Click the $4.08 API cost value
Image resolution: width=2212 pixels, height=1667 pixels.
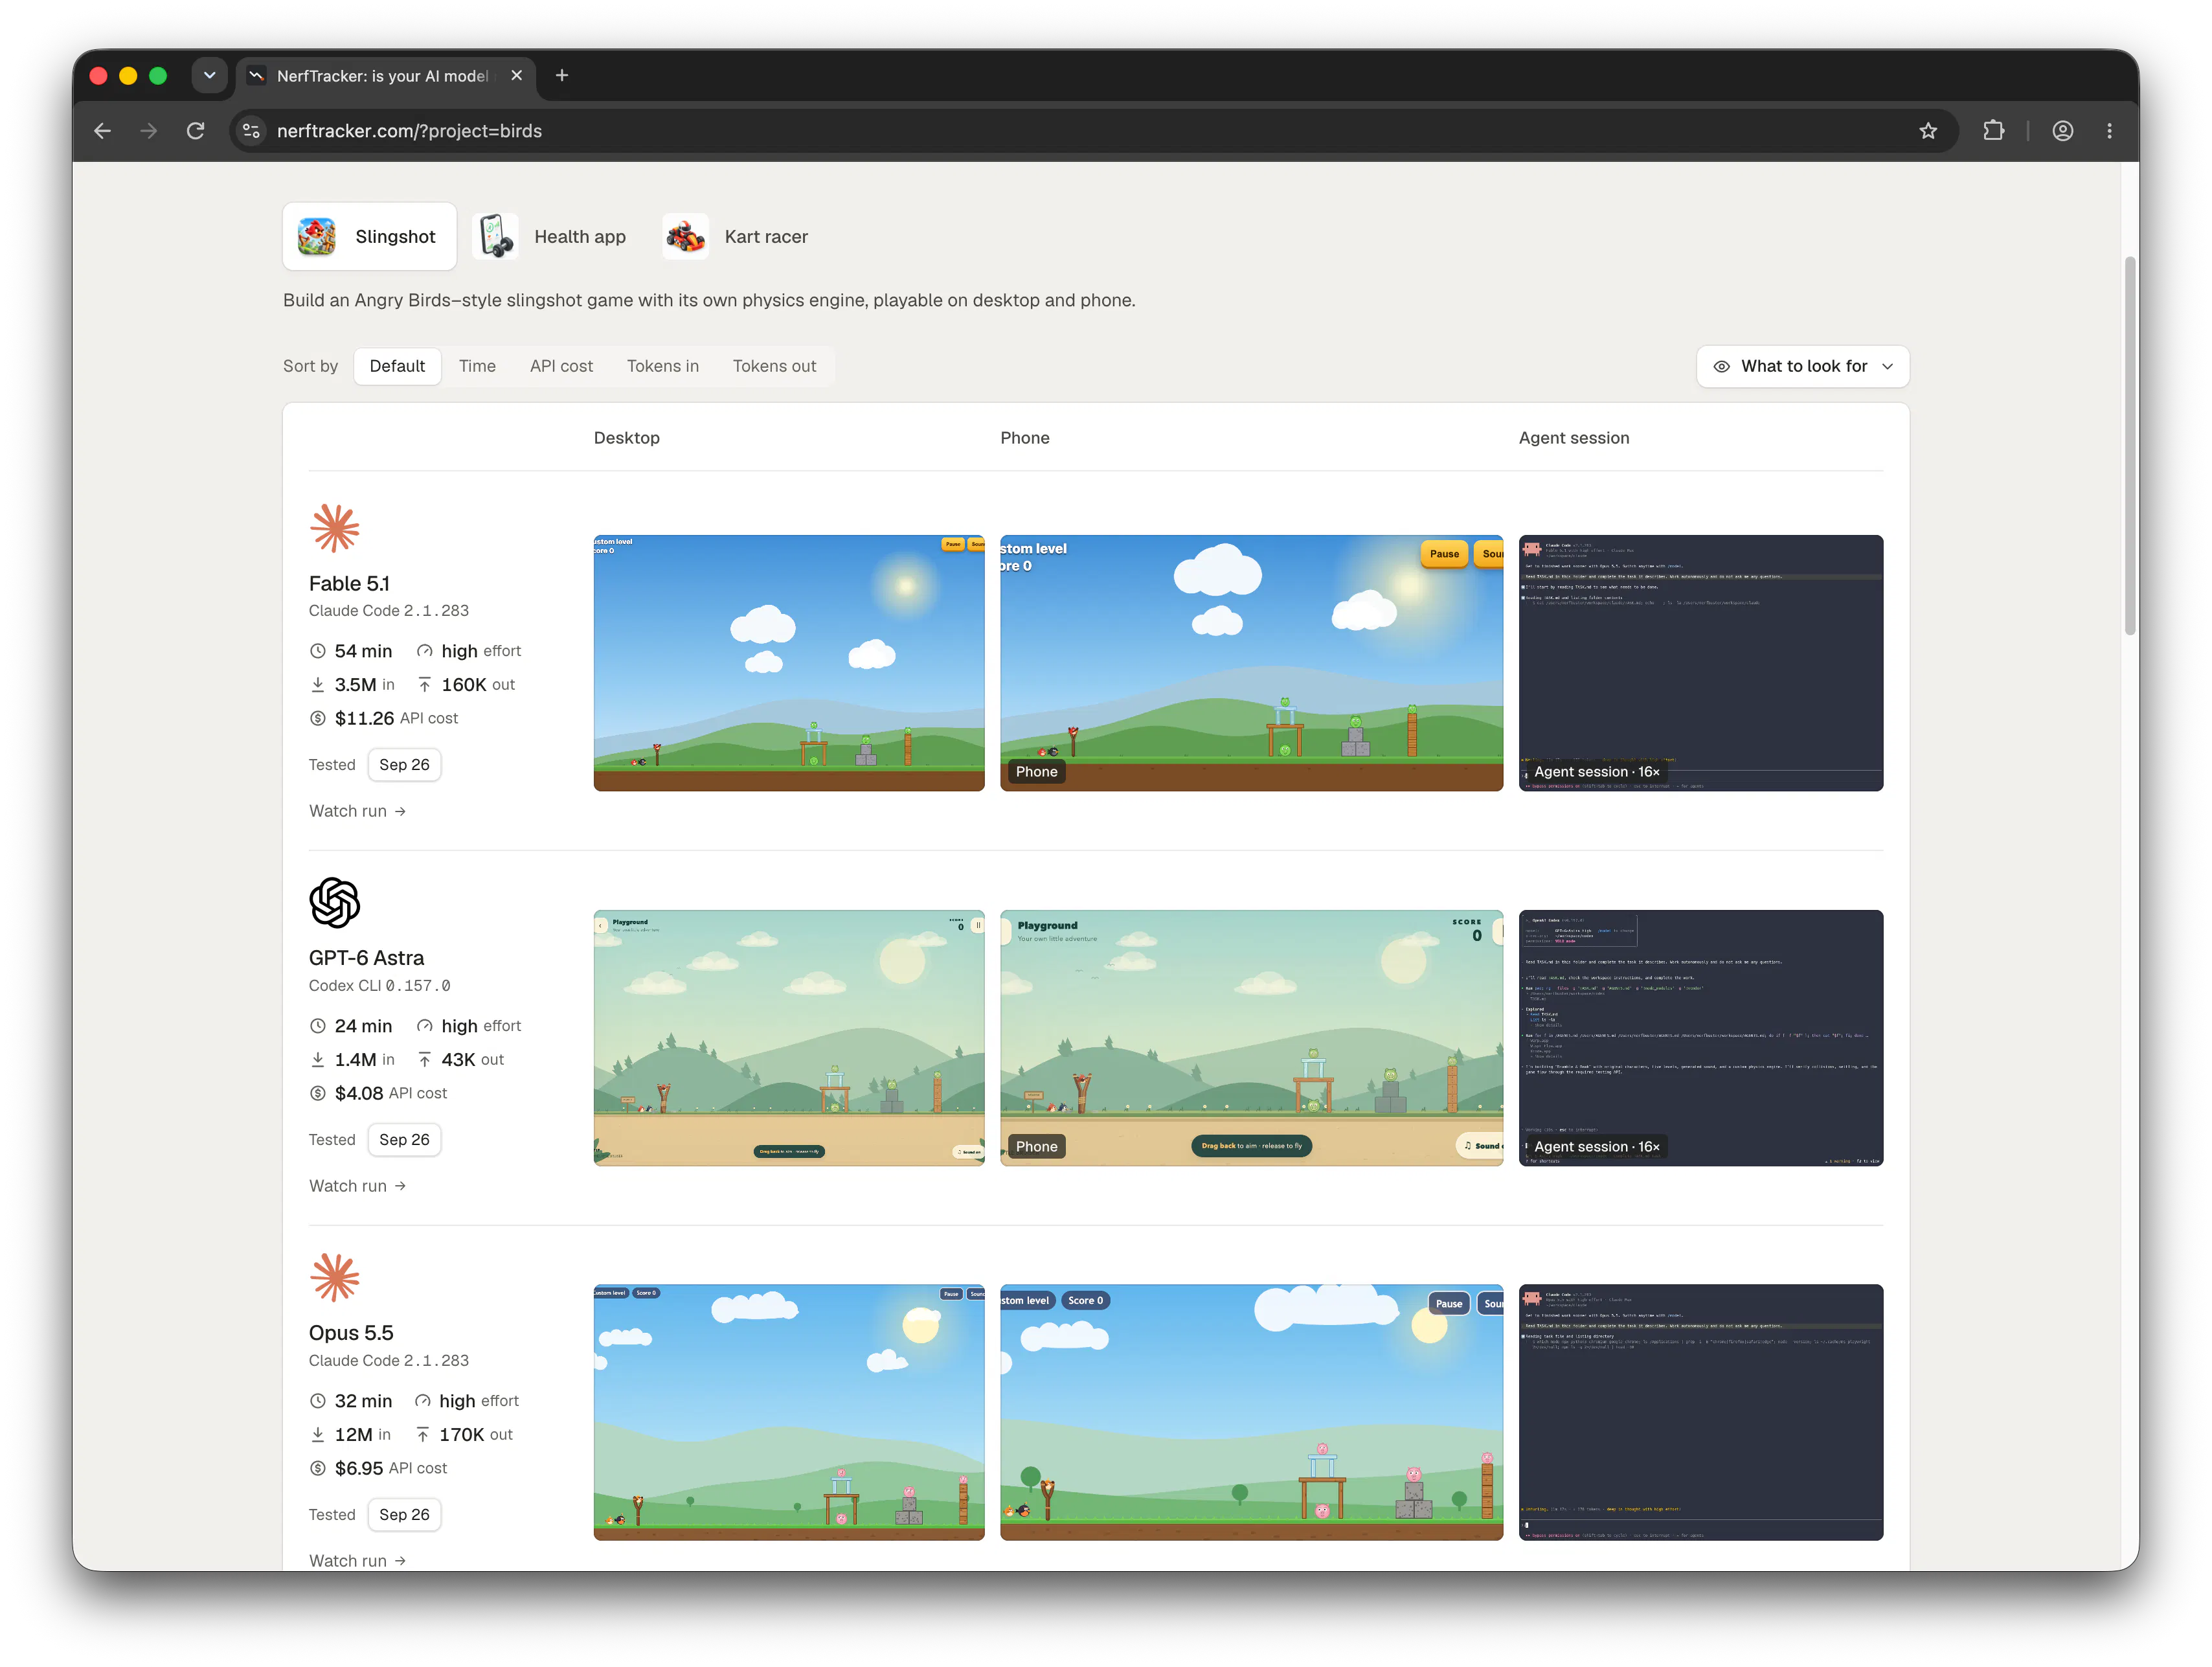[359, 1093]
